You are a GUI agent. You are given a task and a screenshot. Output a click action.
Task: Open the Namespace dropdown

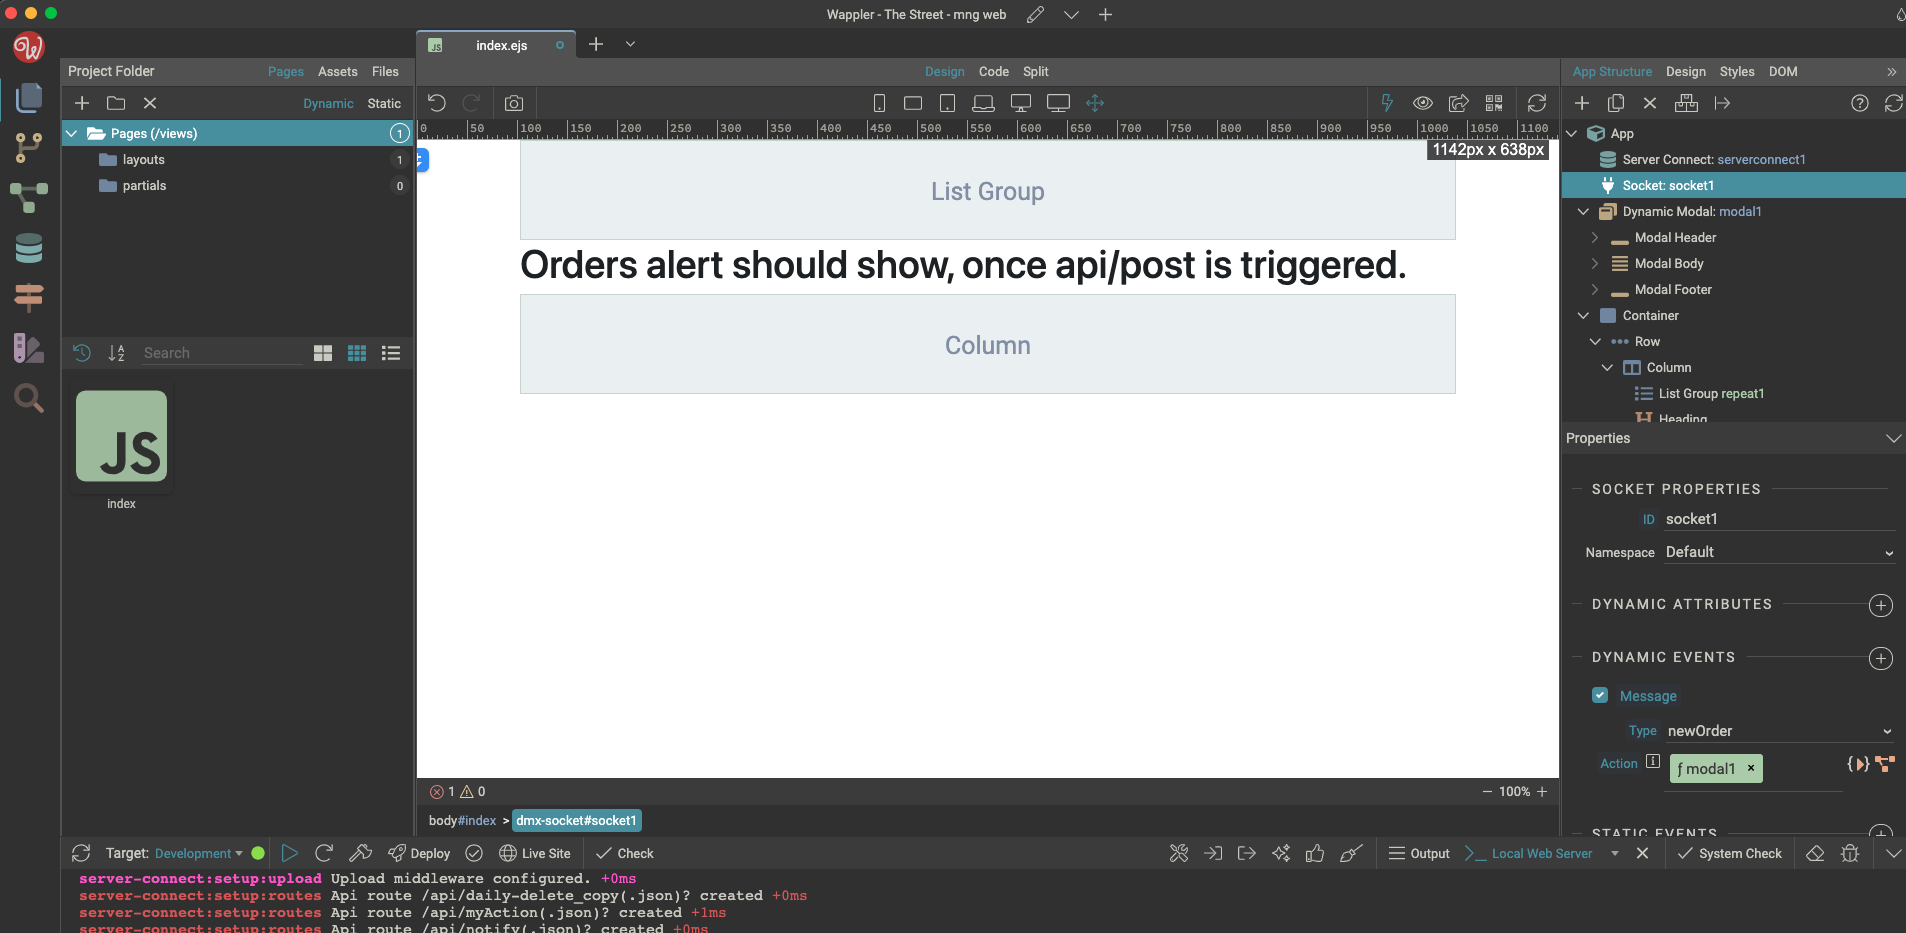click(x=1778, y=553)
